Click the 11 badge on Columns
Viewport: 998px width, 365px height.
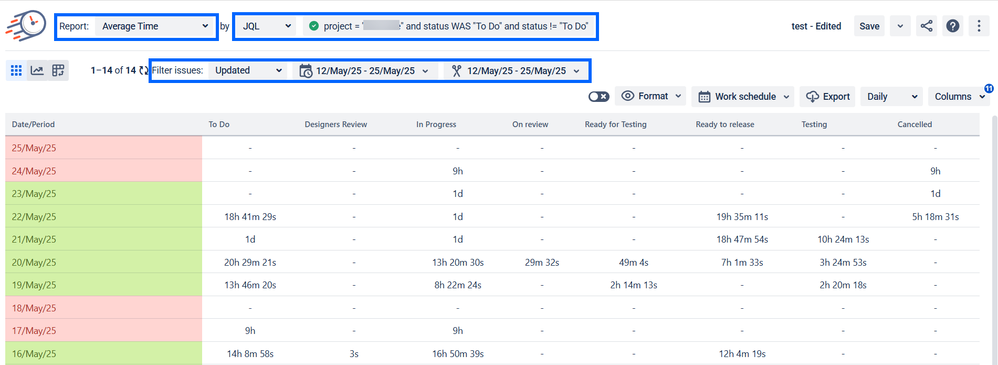tap(988, 88)
